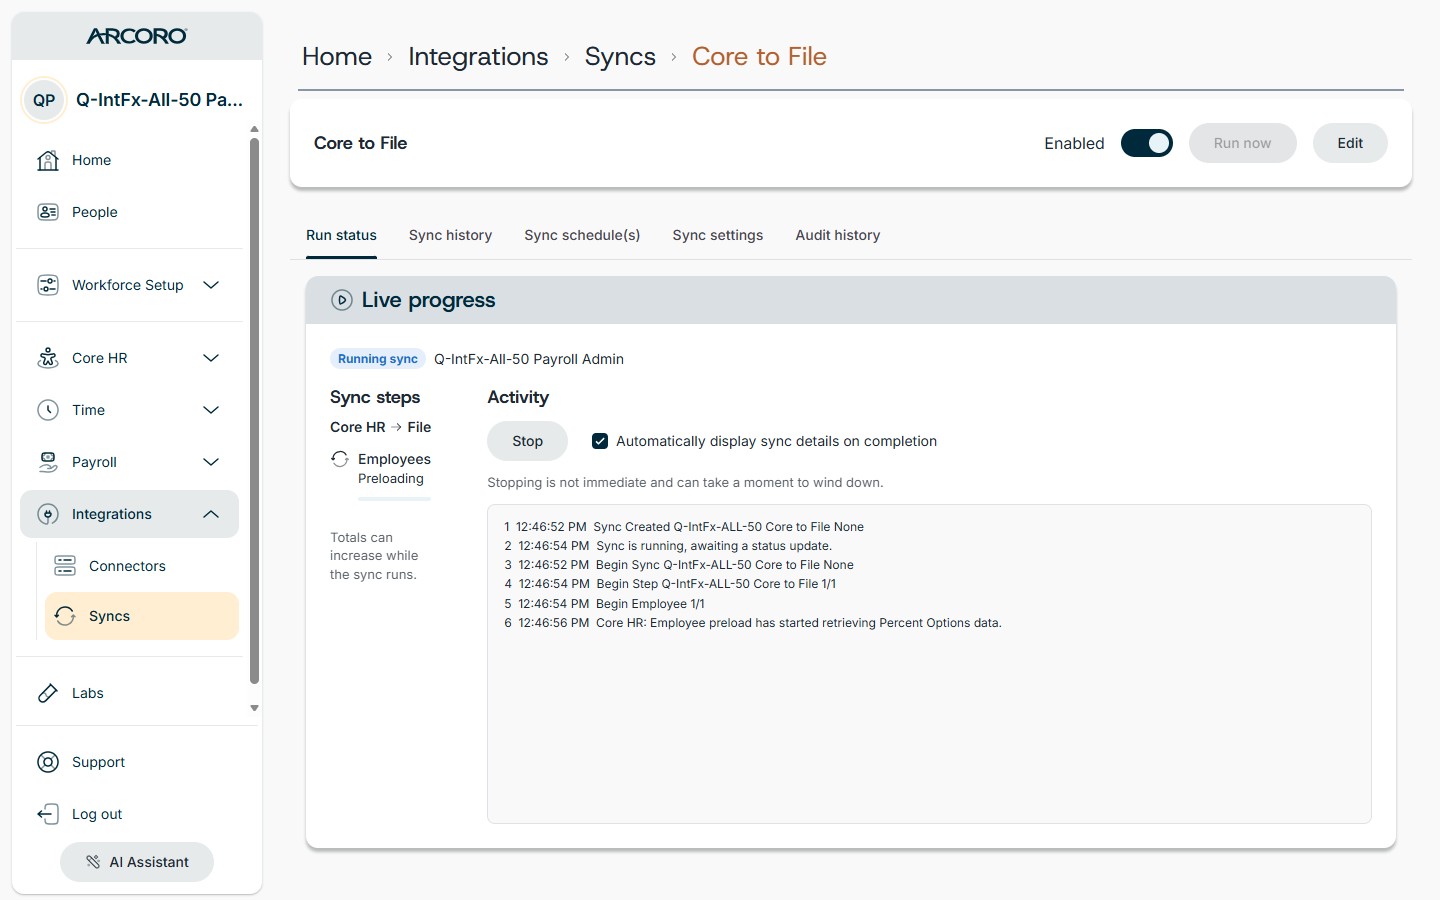Go to Home in breadcrumb
This screenshot has height=900, width=1440.
pyautogui.click(x=337, y=57)
